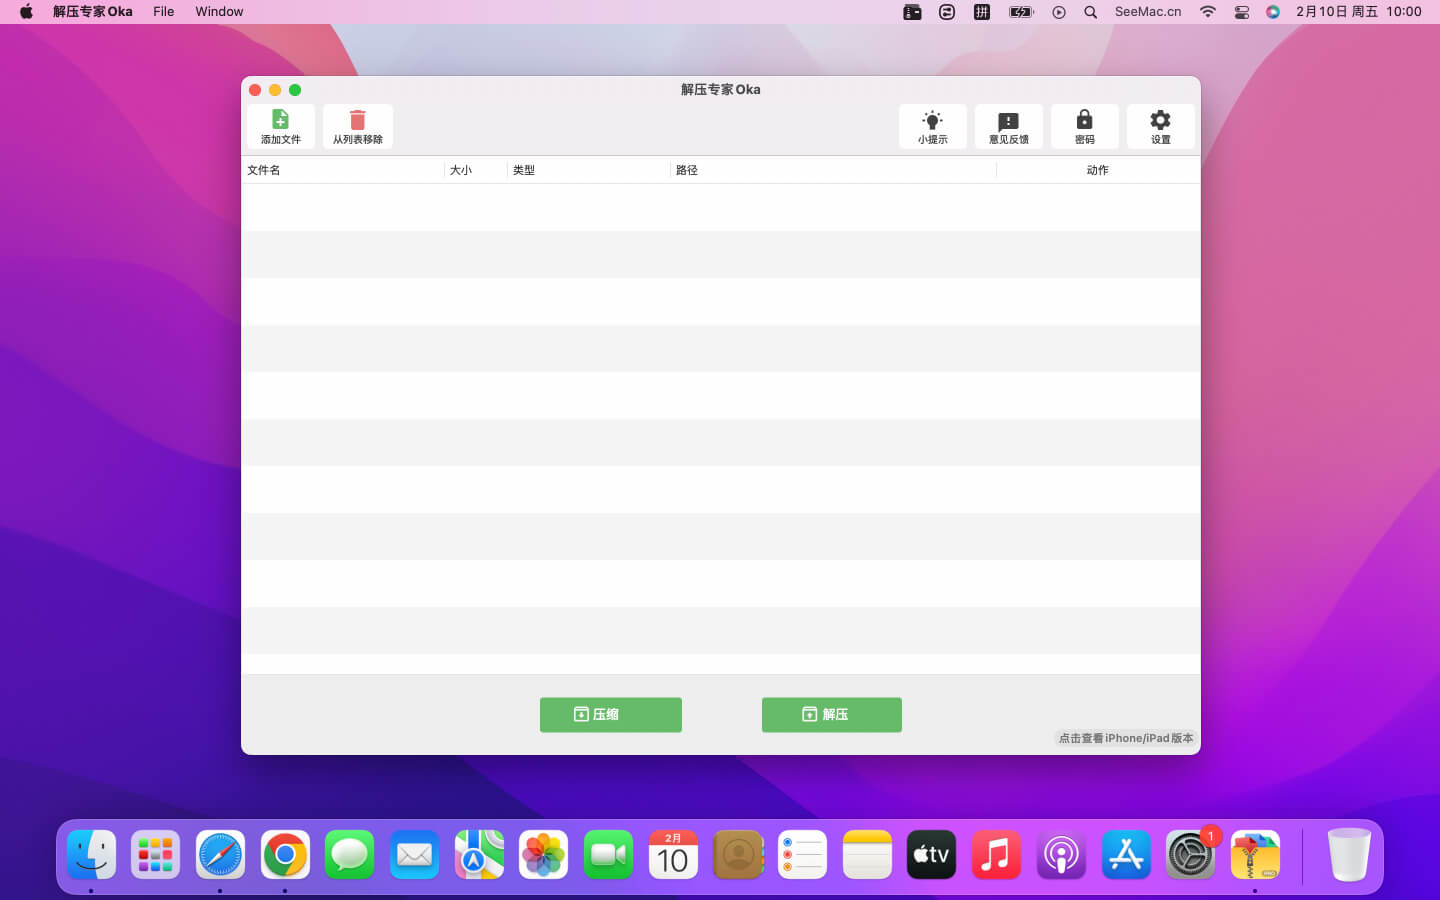Open the Window menu
The height and width of the screenshot is (900, 1440).
[x=219, y=12]
